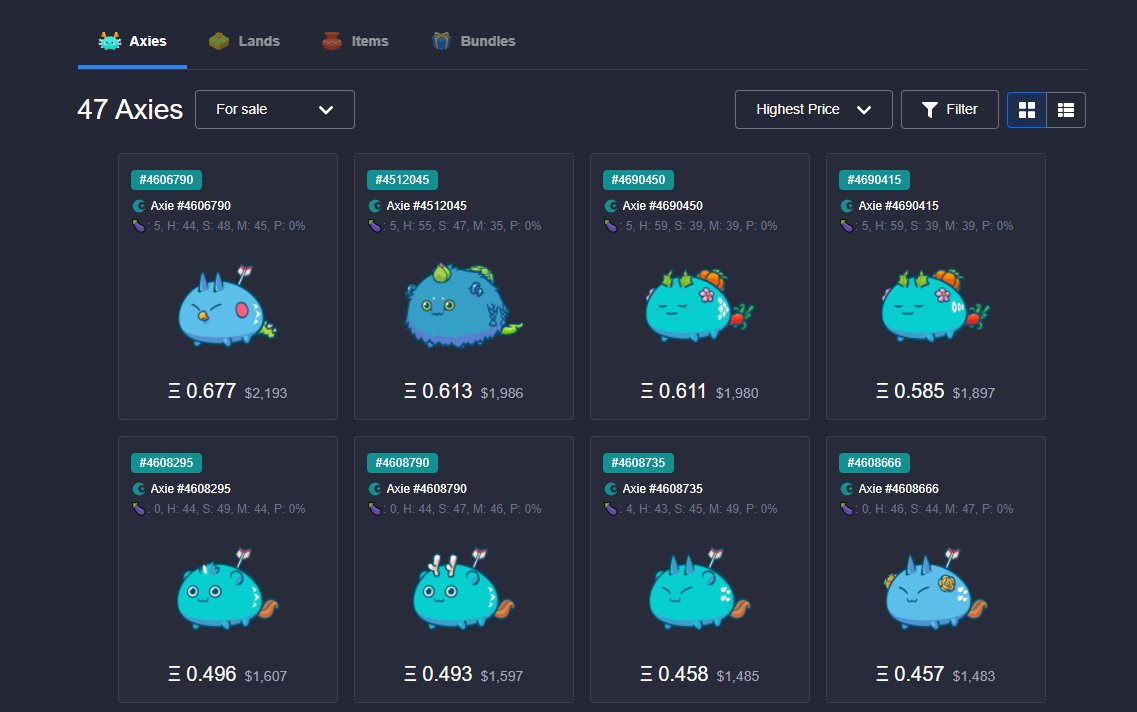Click the $1,483 dollar value
The image size is (1137, 712).
(974, 676)
